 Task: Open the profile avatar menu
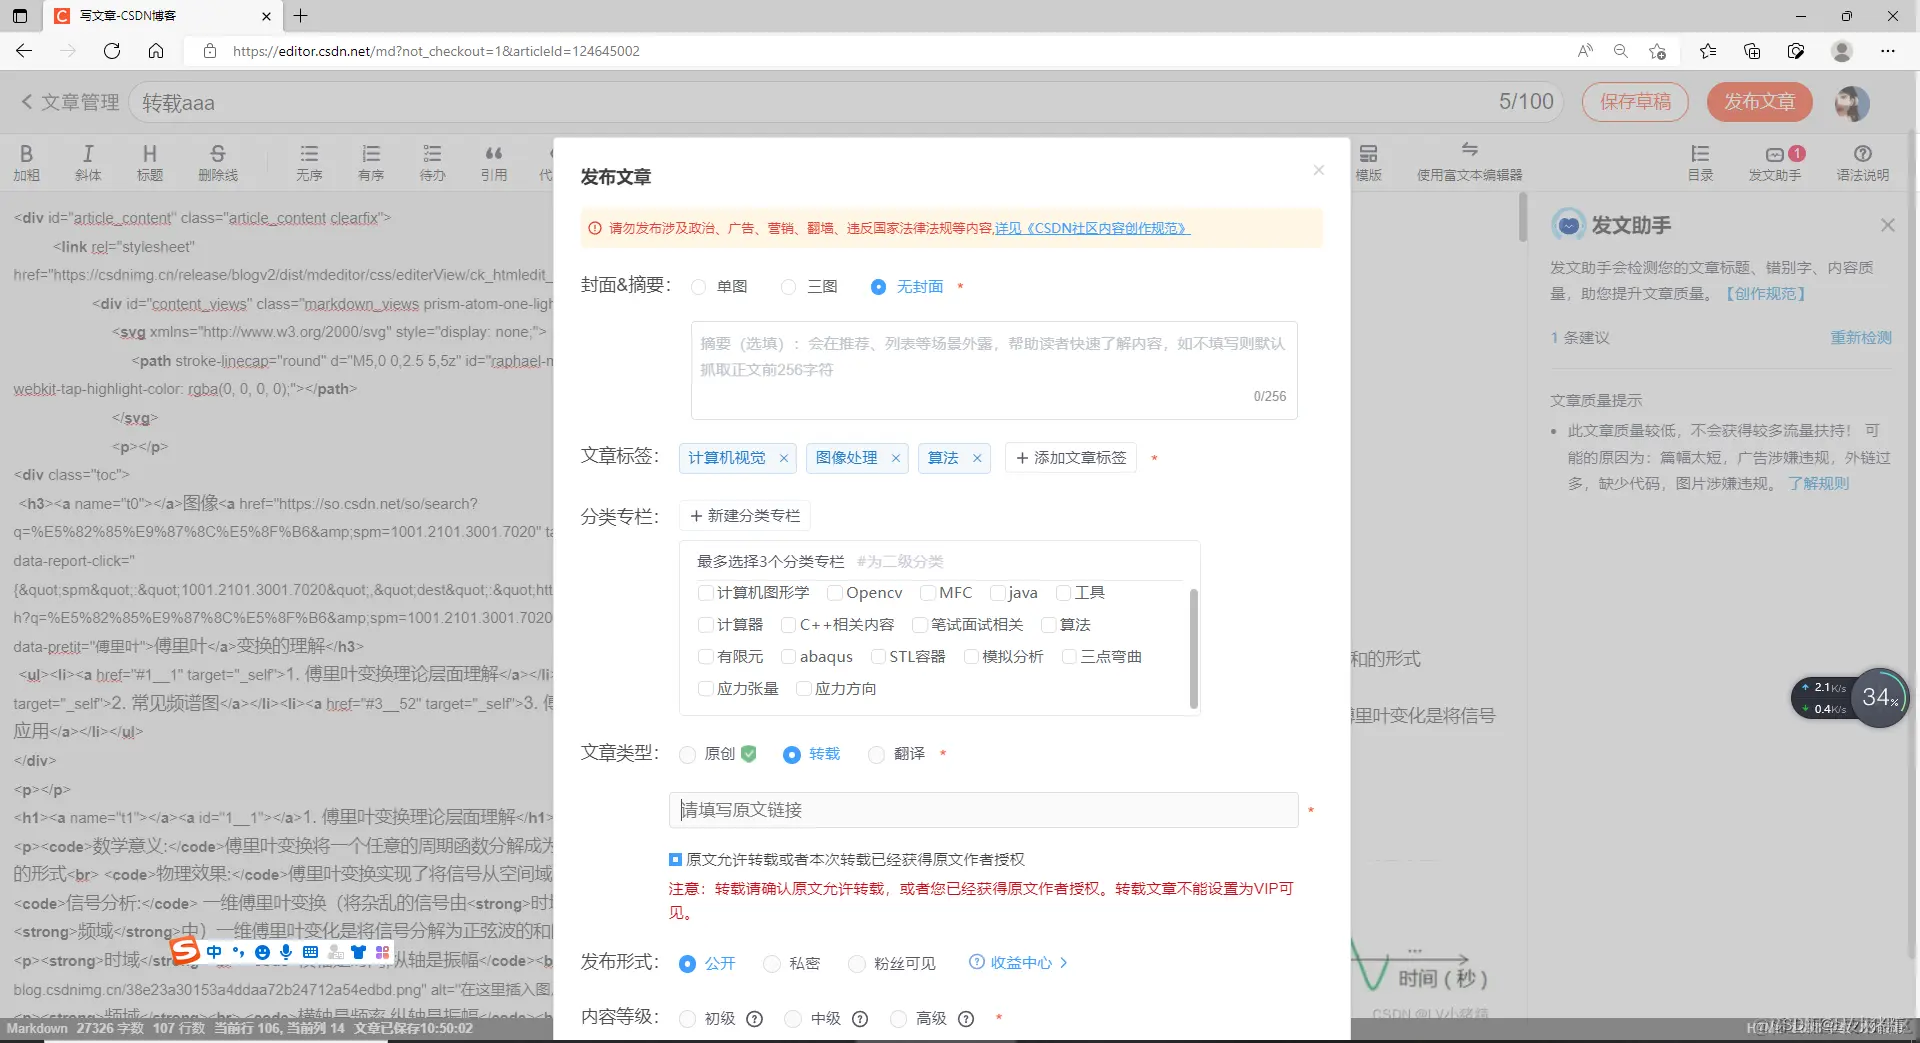1852,102
